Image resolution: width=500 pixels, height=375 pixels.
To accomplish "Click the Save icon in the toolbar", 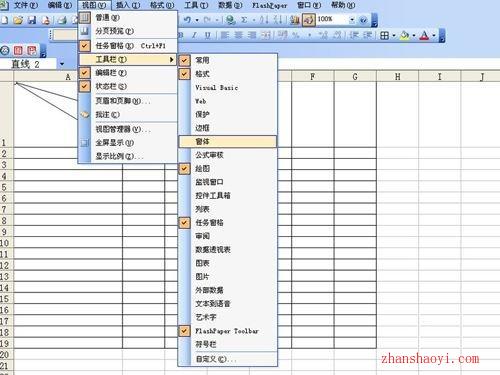I will pos(32,20).
